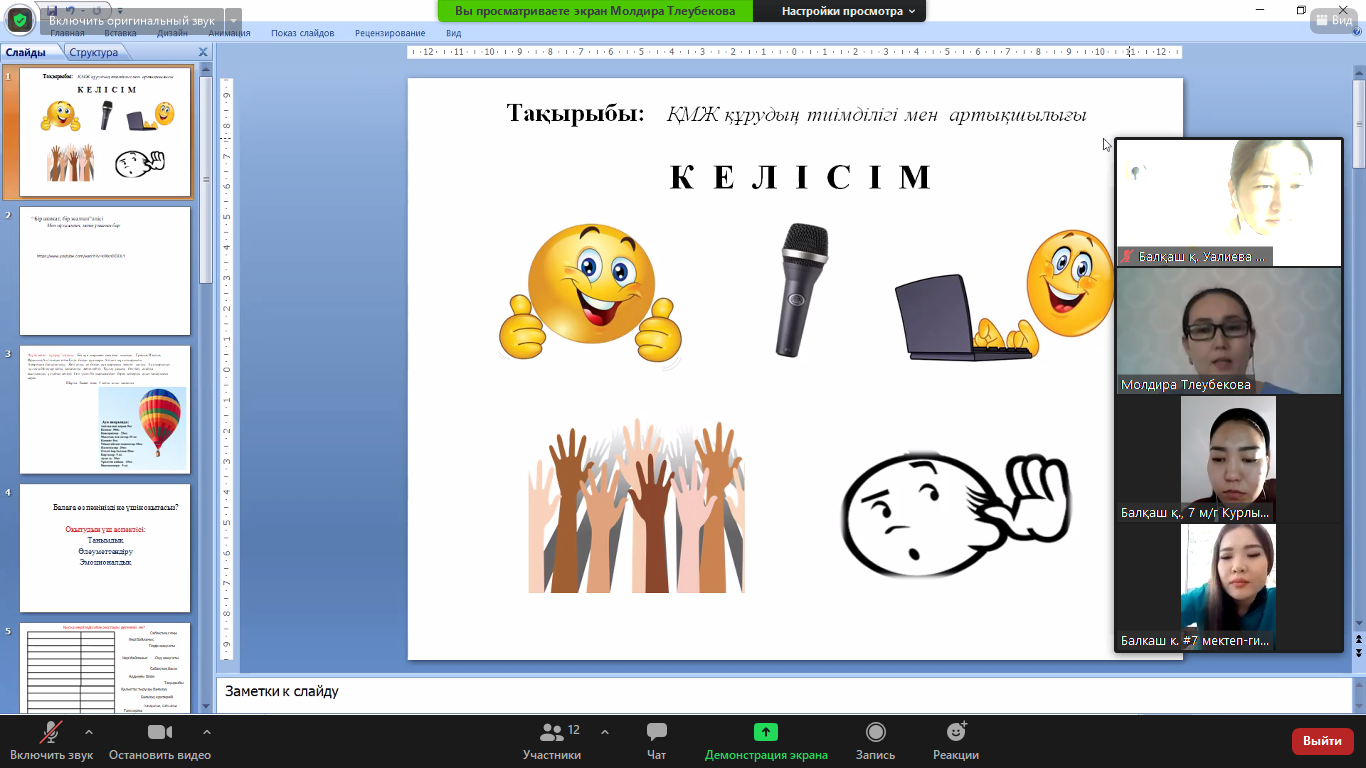Click the green security shield icon
Viewport: 1366px width, 768px height.
20,20
